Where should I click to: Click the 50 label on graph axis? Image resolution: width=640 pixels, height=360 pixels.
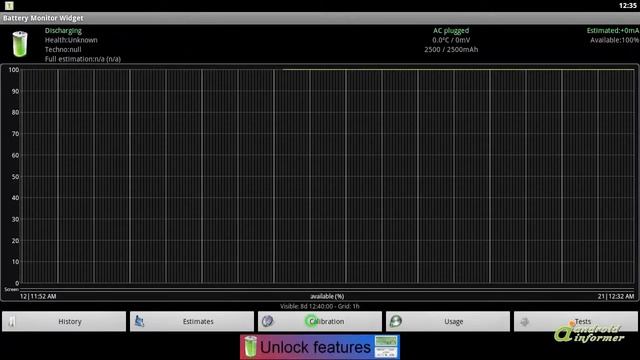(x=15, y=177)
